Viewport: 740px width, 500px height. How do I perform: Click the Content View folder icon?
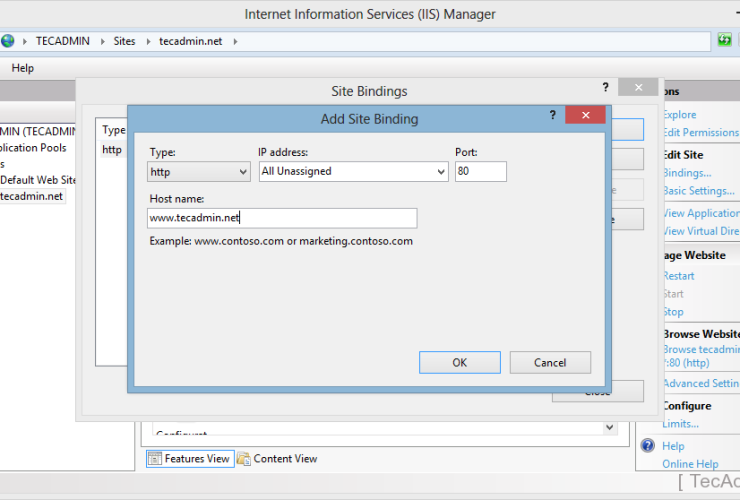point(243,459)
